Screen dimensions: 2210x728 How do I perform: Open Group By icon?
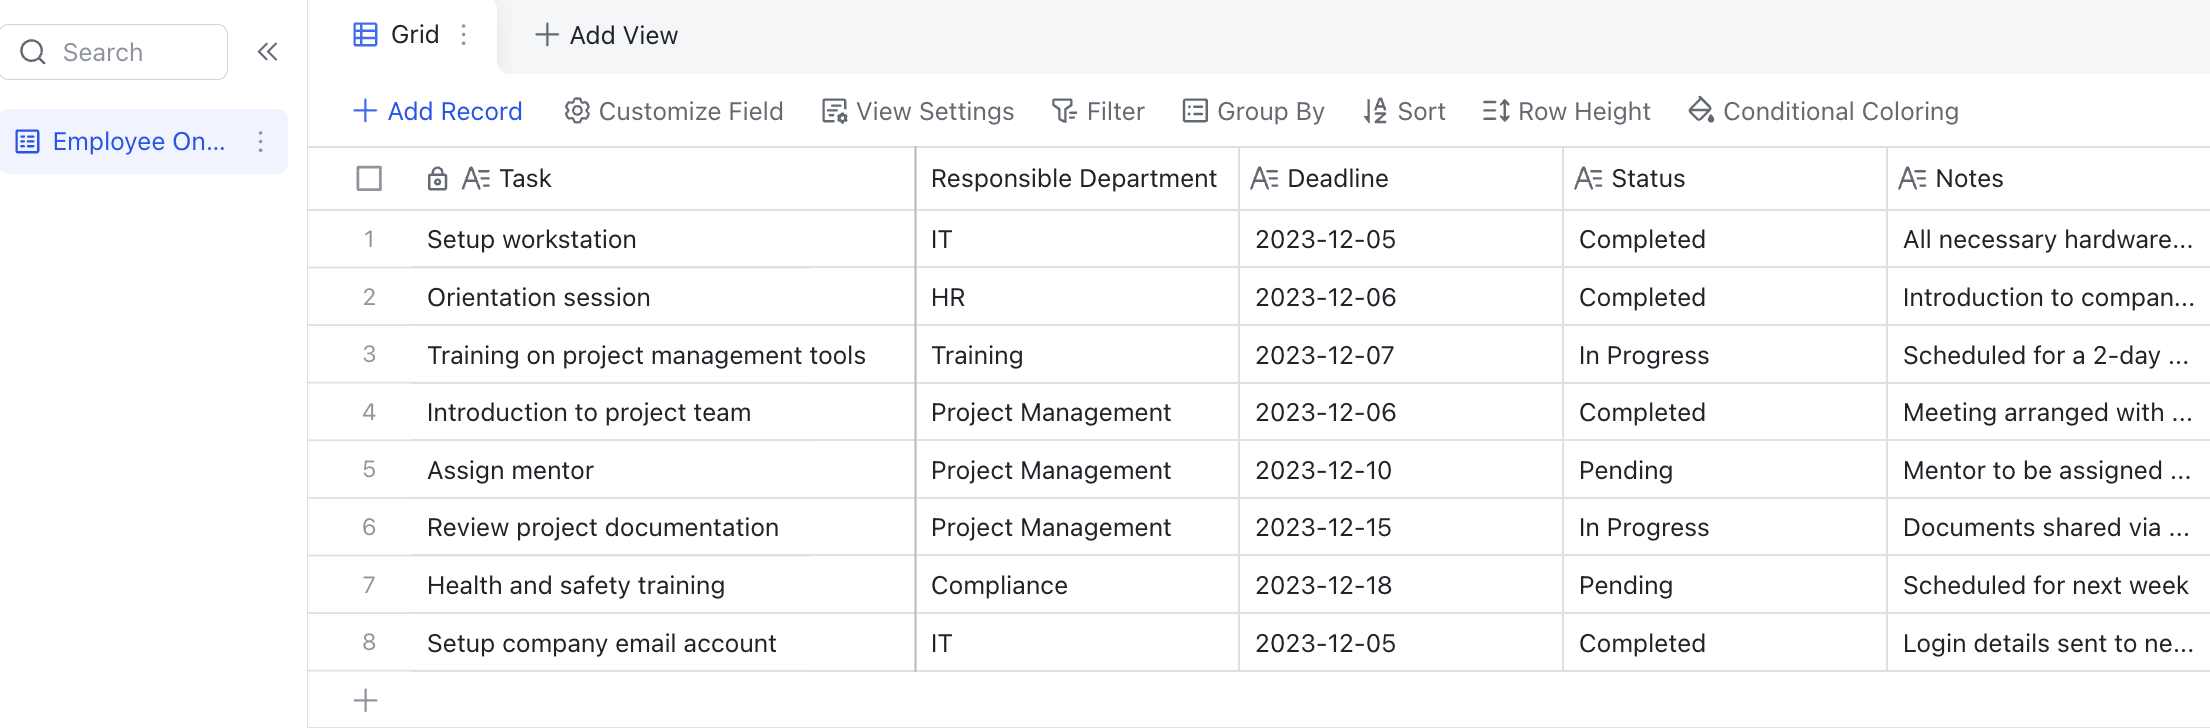point(1195,111)
